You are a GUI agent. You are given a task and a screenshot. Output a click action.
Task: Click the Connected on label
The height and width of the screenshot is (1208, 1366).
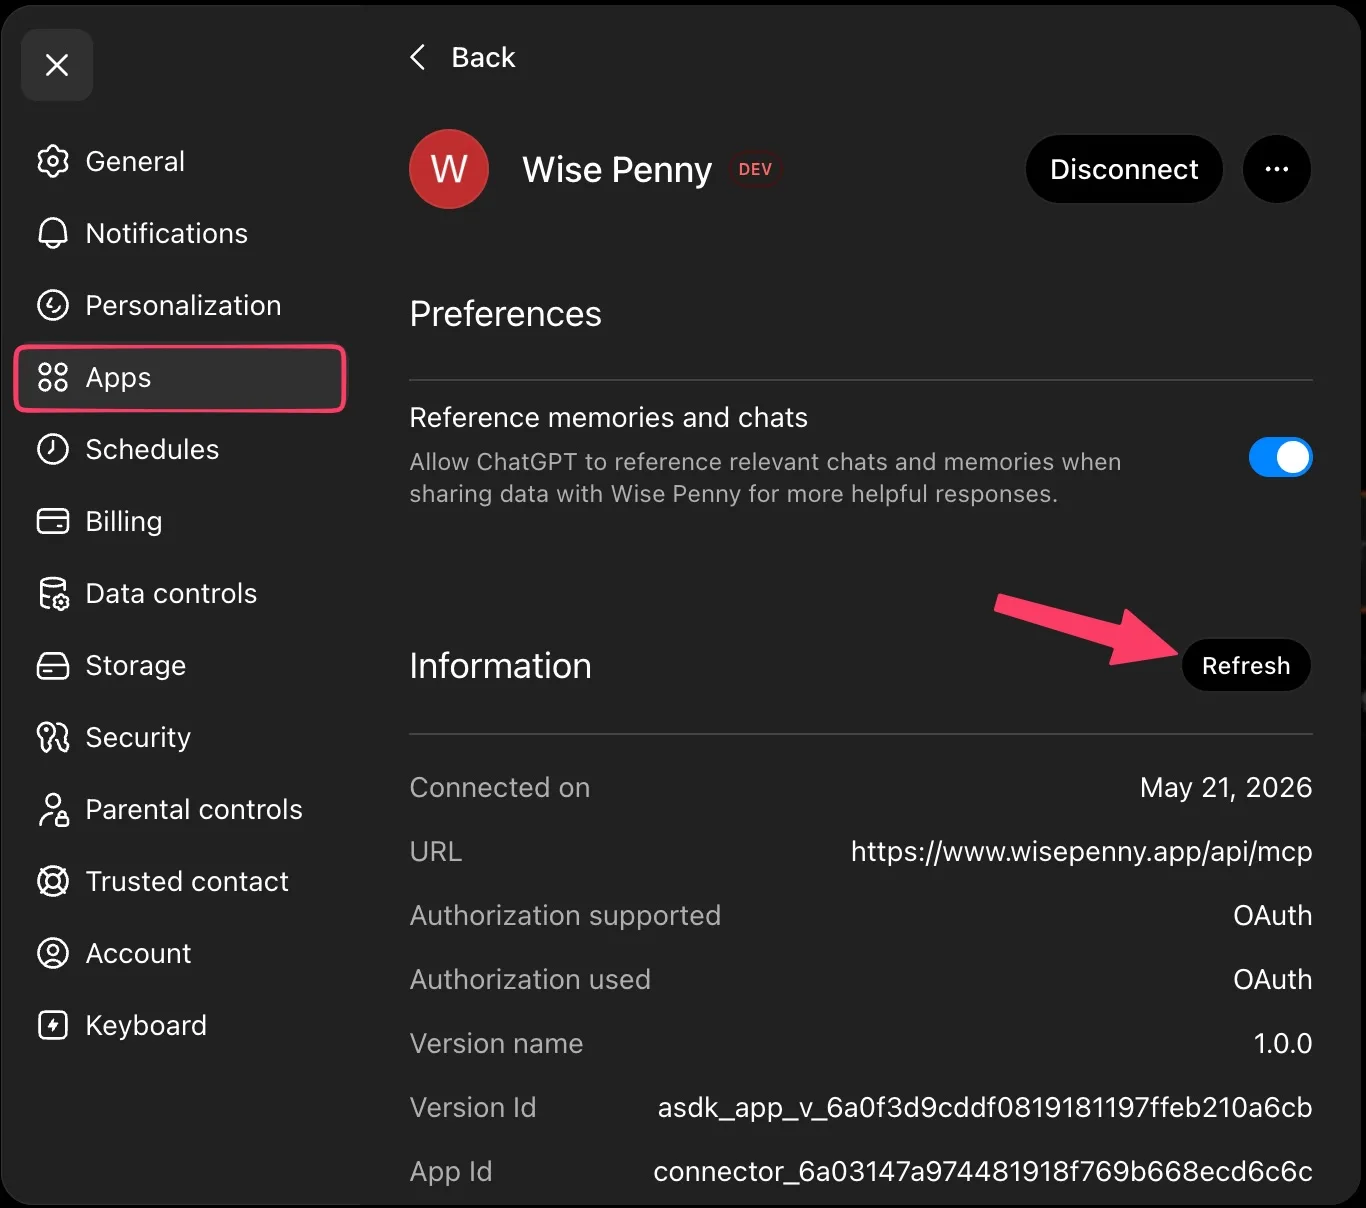[500, 787]
